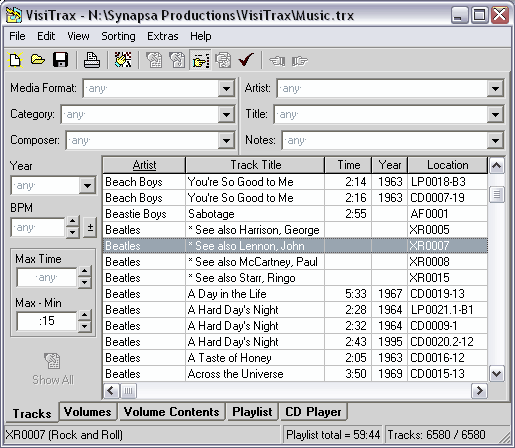
Task: Sort by the Time column header
Action: 348,165
